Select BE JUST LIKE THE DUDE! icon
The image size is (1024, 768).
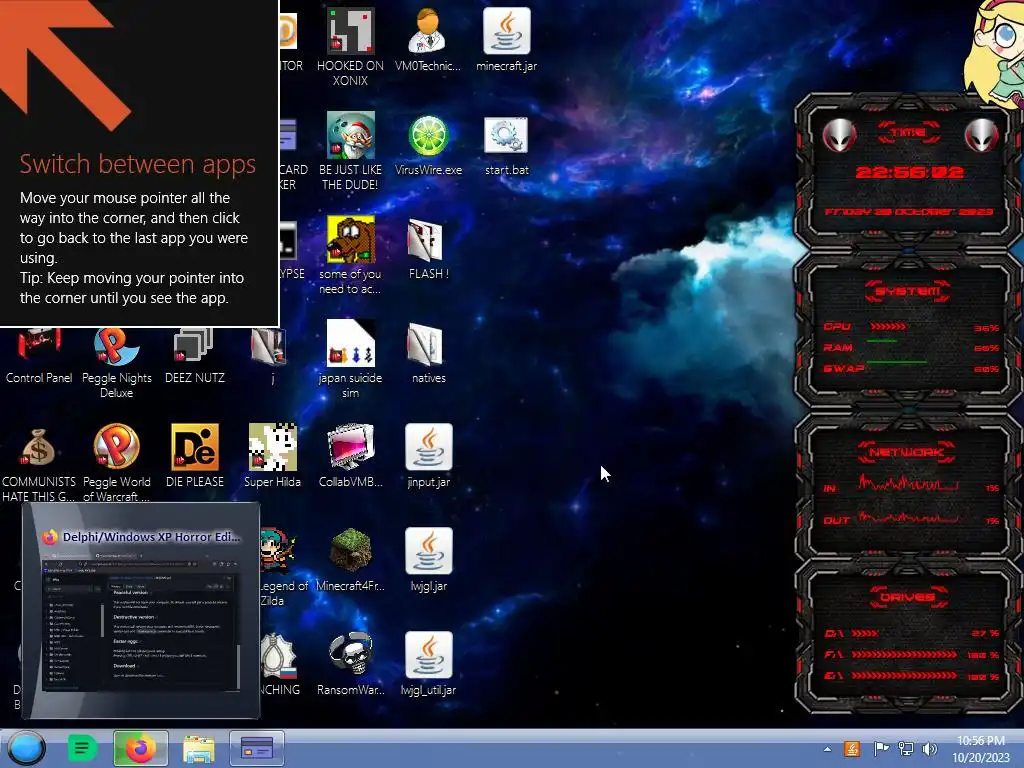pos(351,135)
